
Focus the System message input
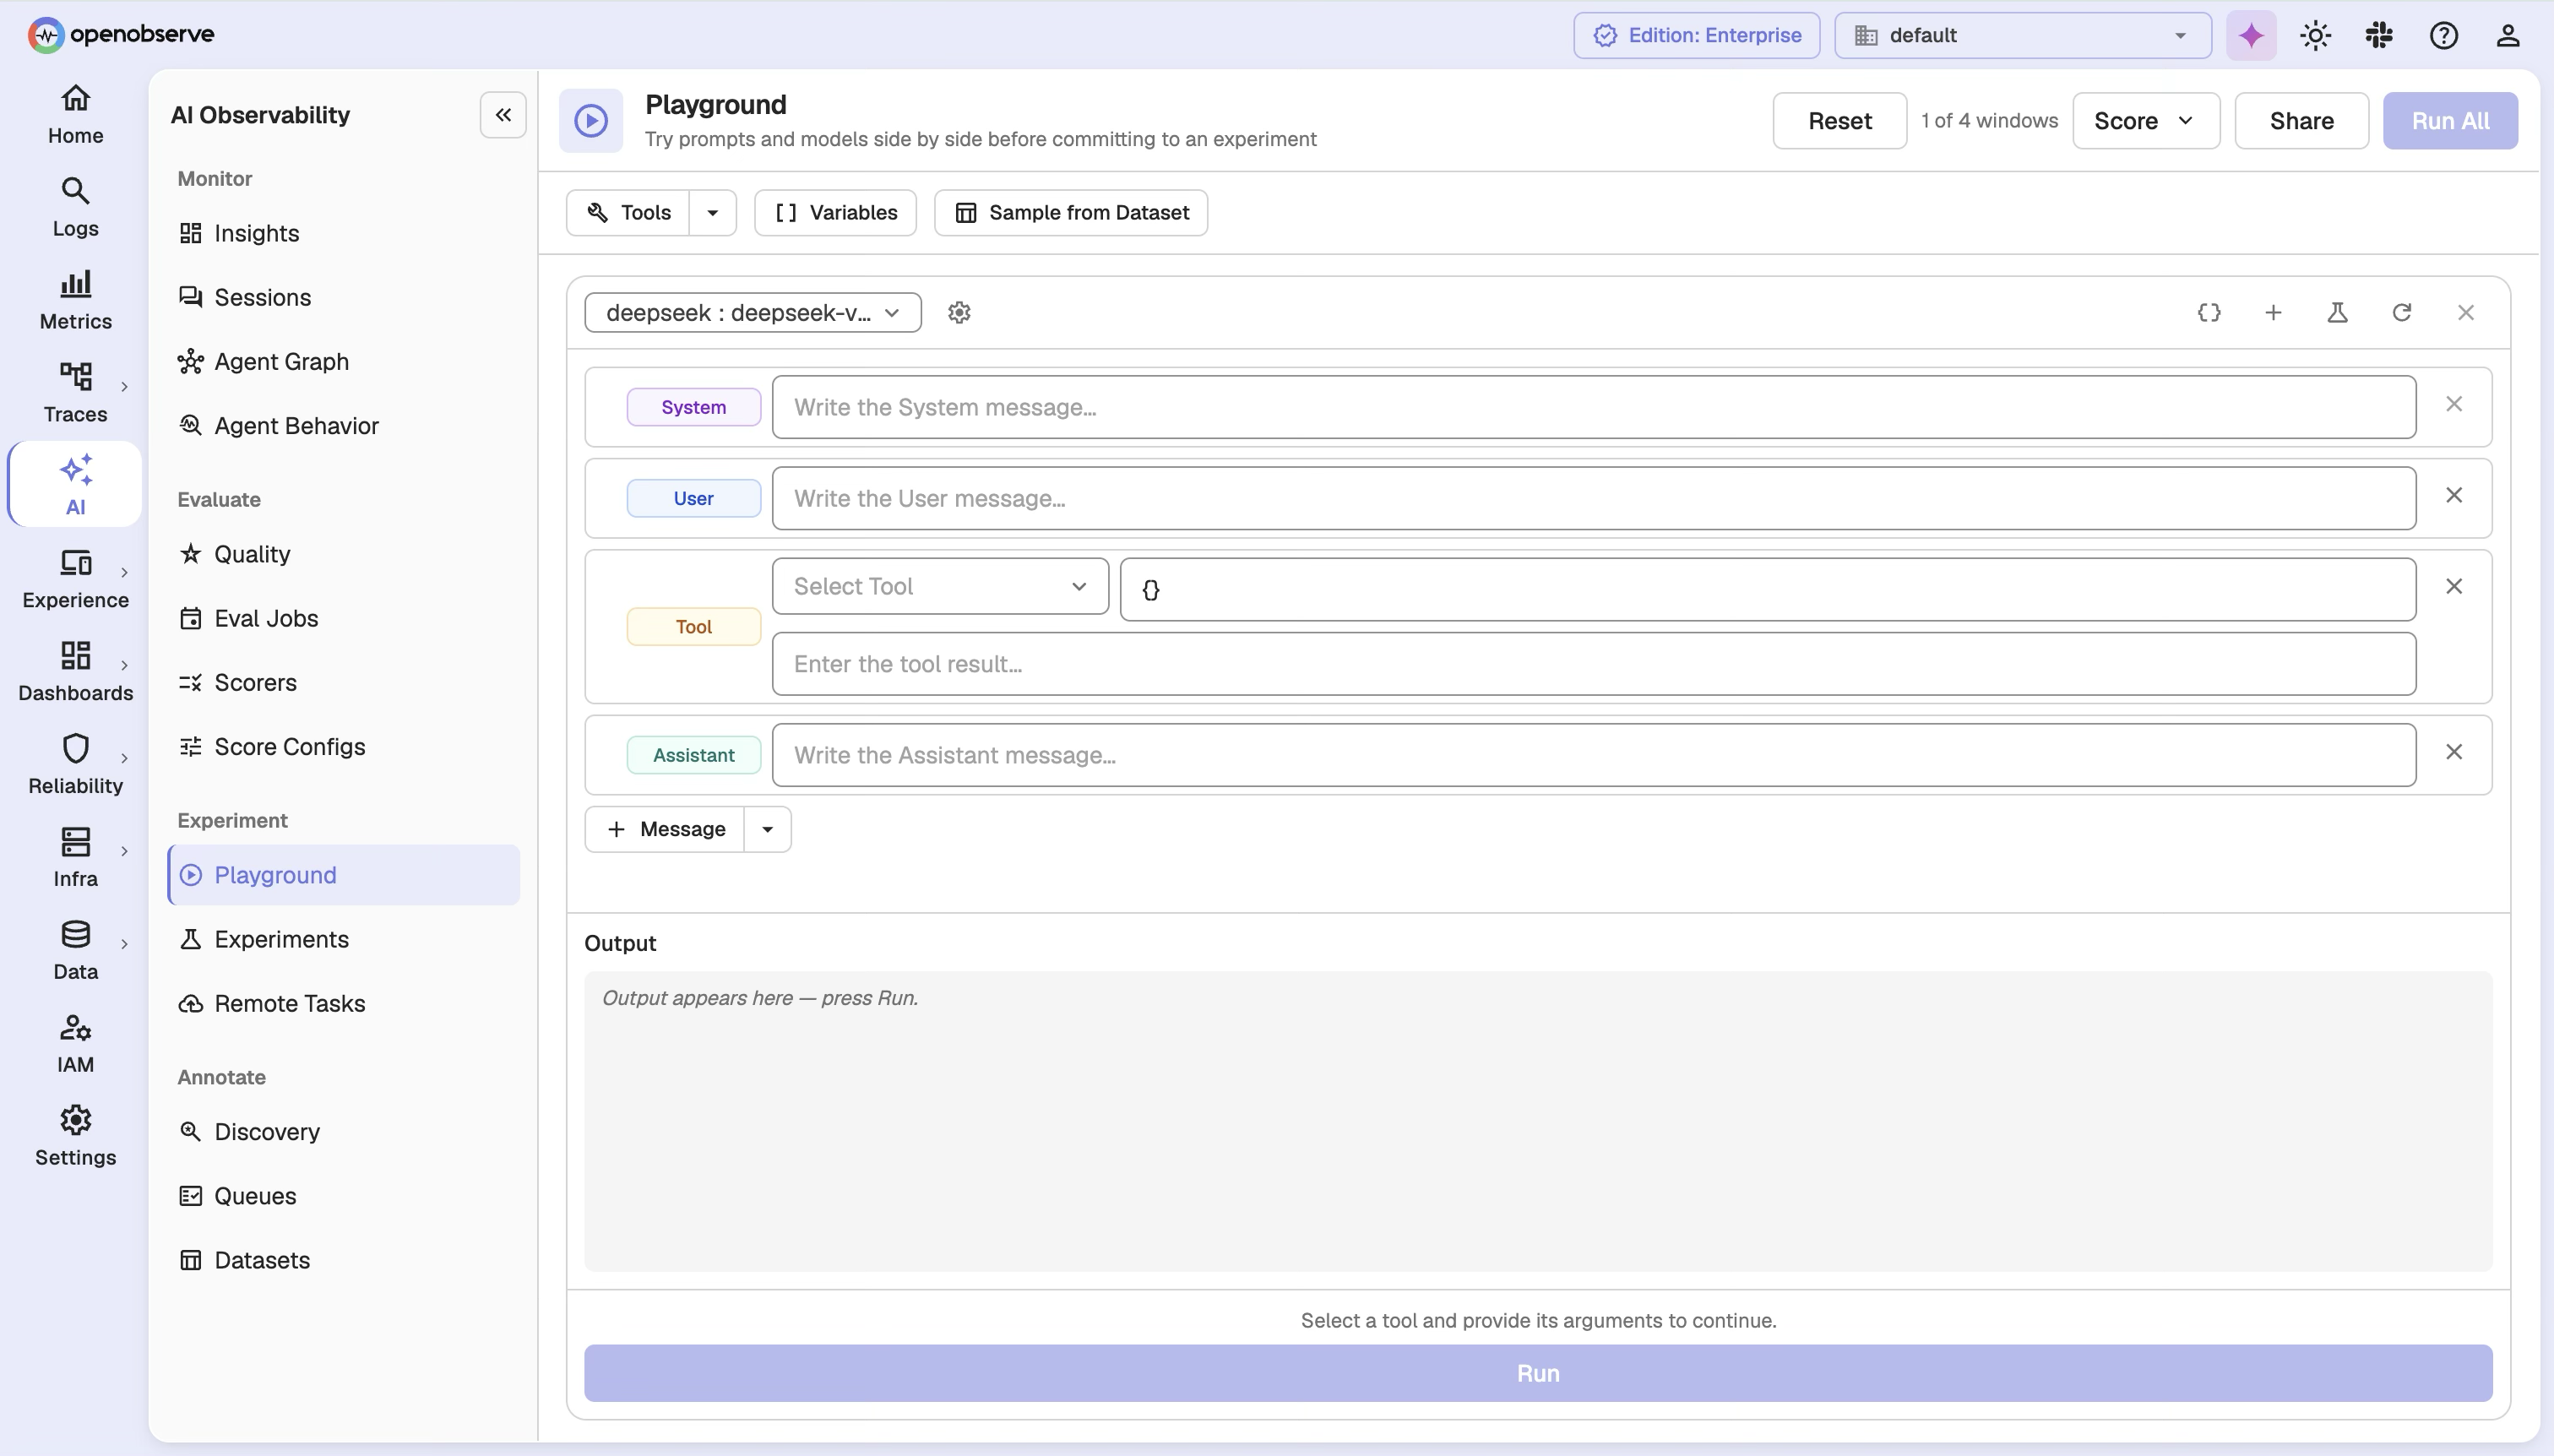[1594, 407]
